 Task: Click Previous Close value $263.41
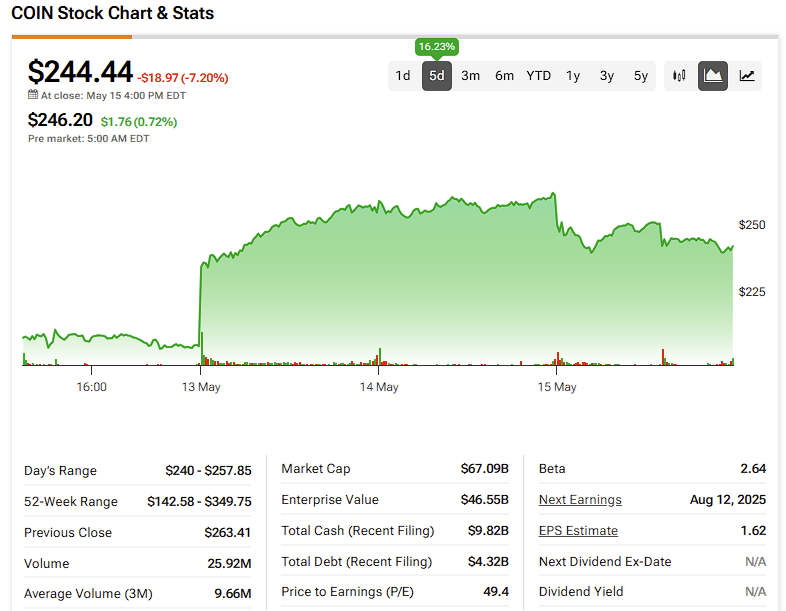[x=228, y=532]
